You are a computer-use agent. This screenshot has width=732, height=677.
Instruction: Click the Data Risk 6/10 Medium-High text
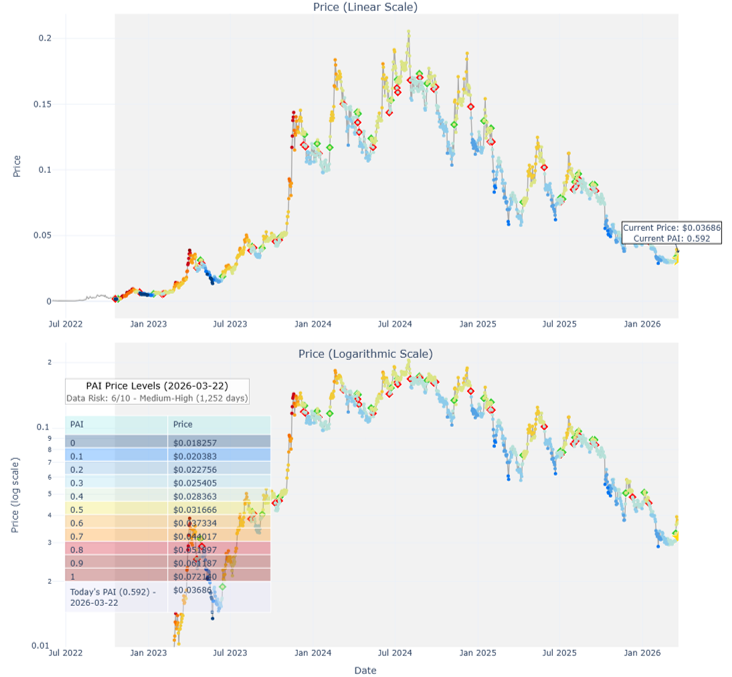pos(157,398)
